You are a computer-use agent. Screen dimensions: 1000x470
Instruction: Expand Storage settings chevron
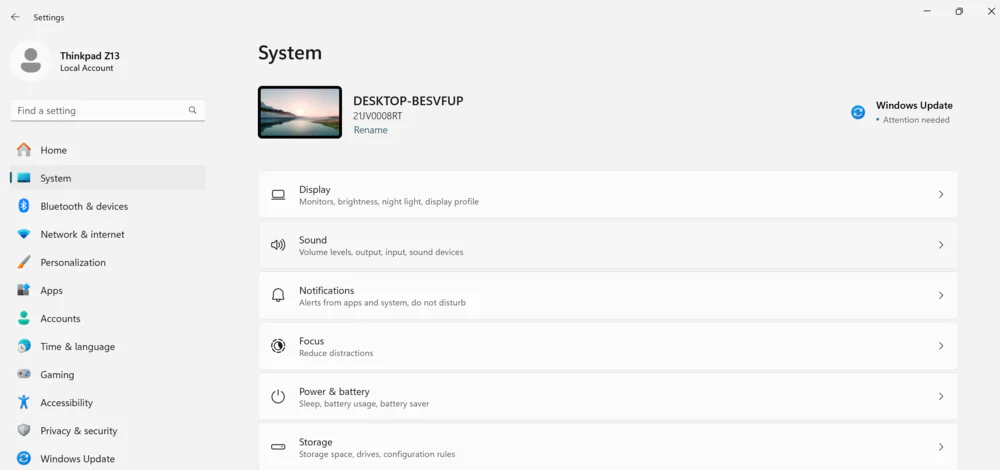coord(941,447)
